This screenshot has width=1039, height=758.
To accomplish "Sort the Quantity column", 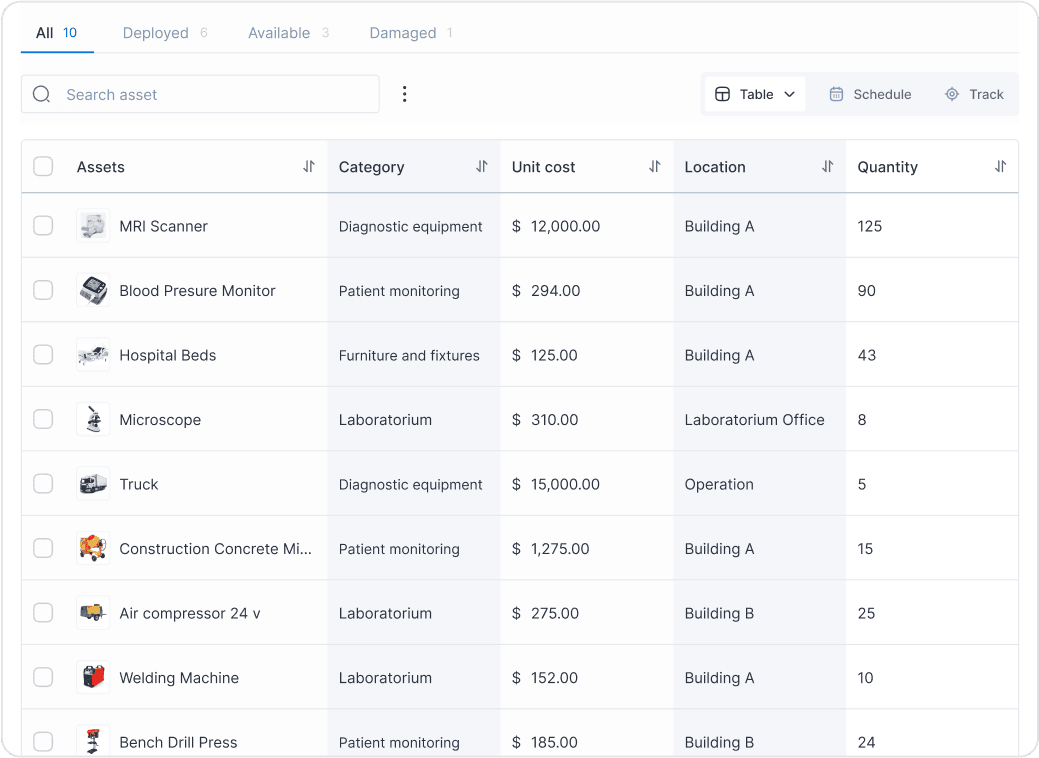I will coord(1000,167).
